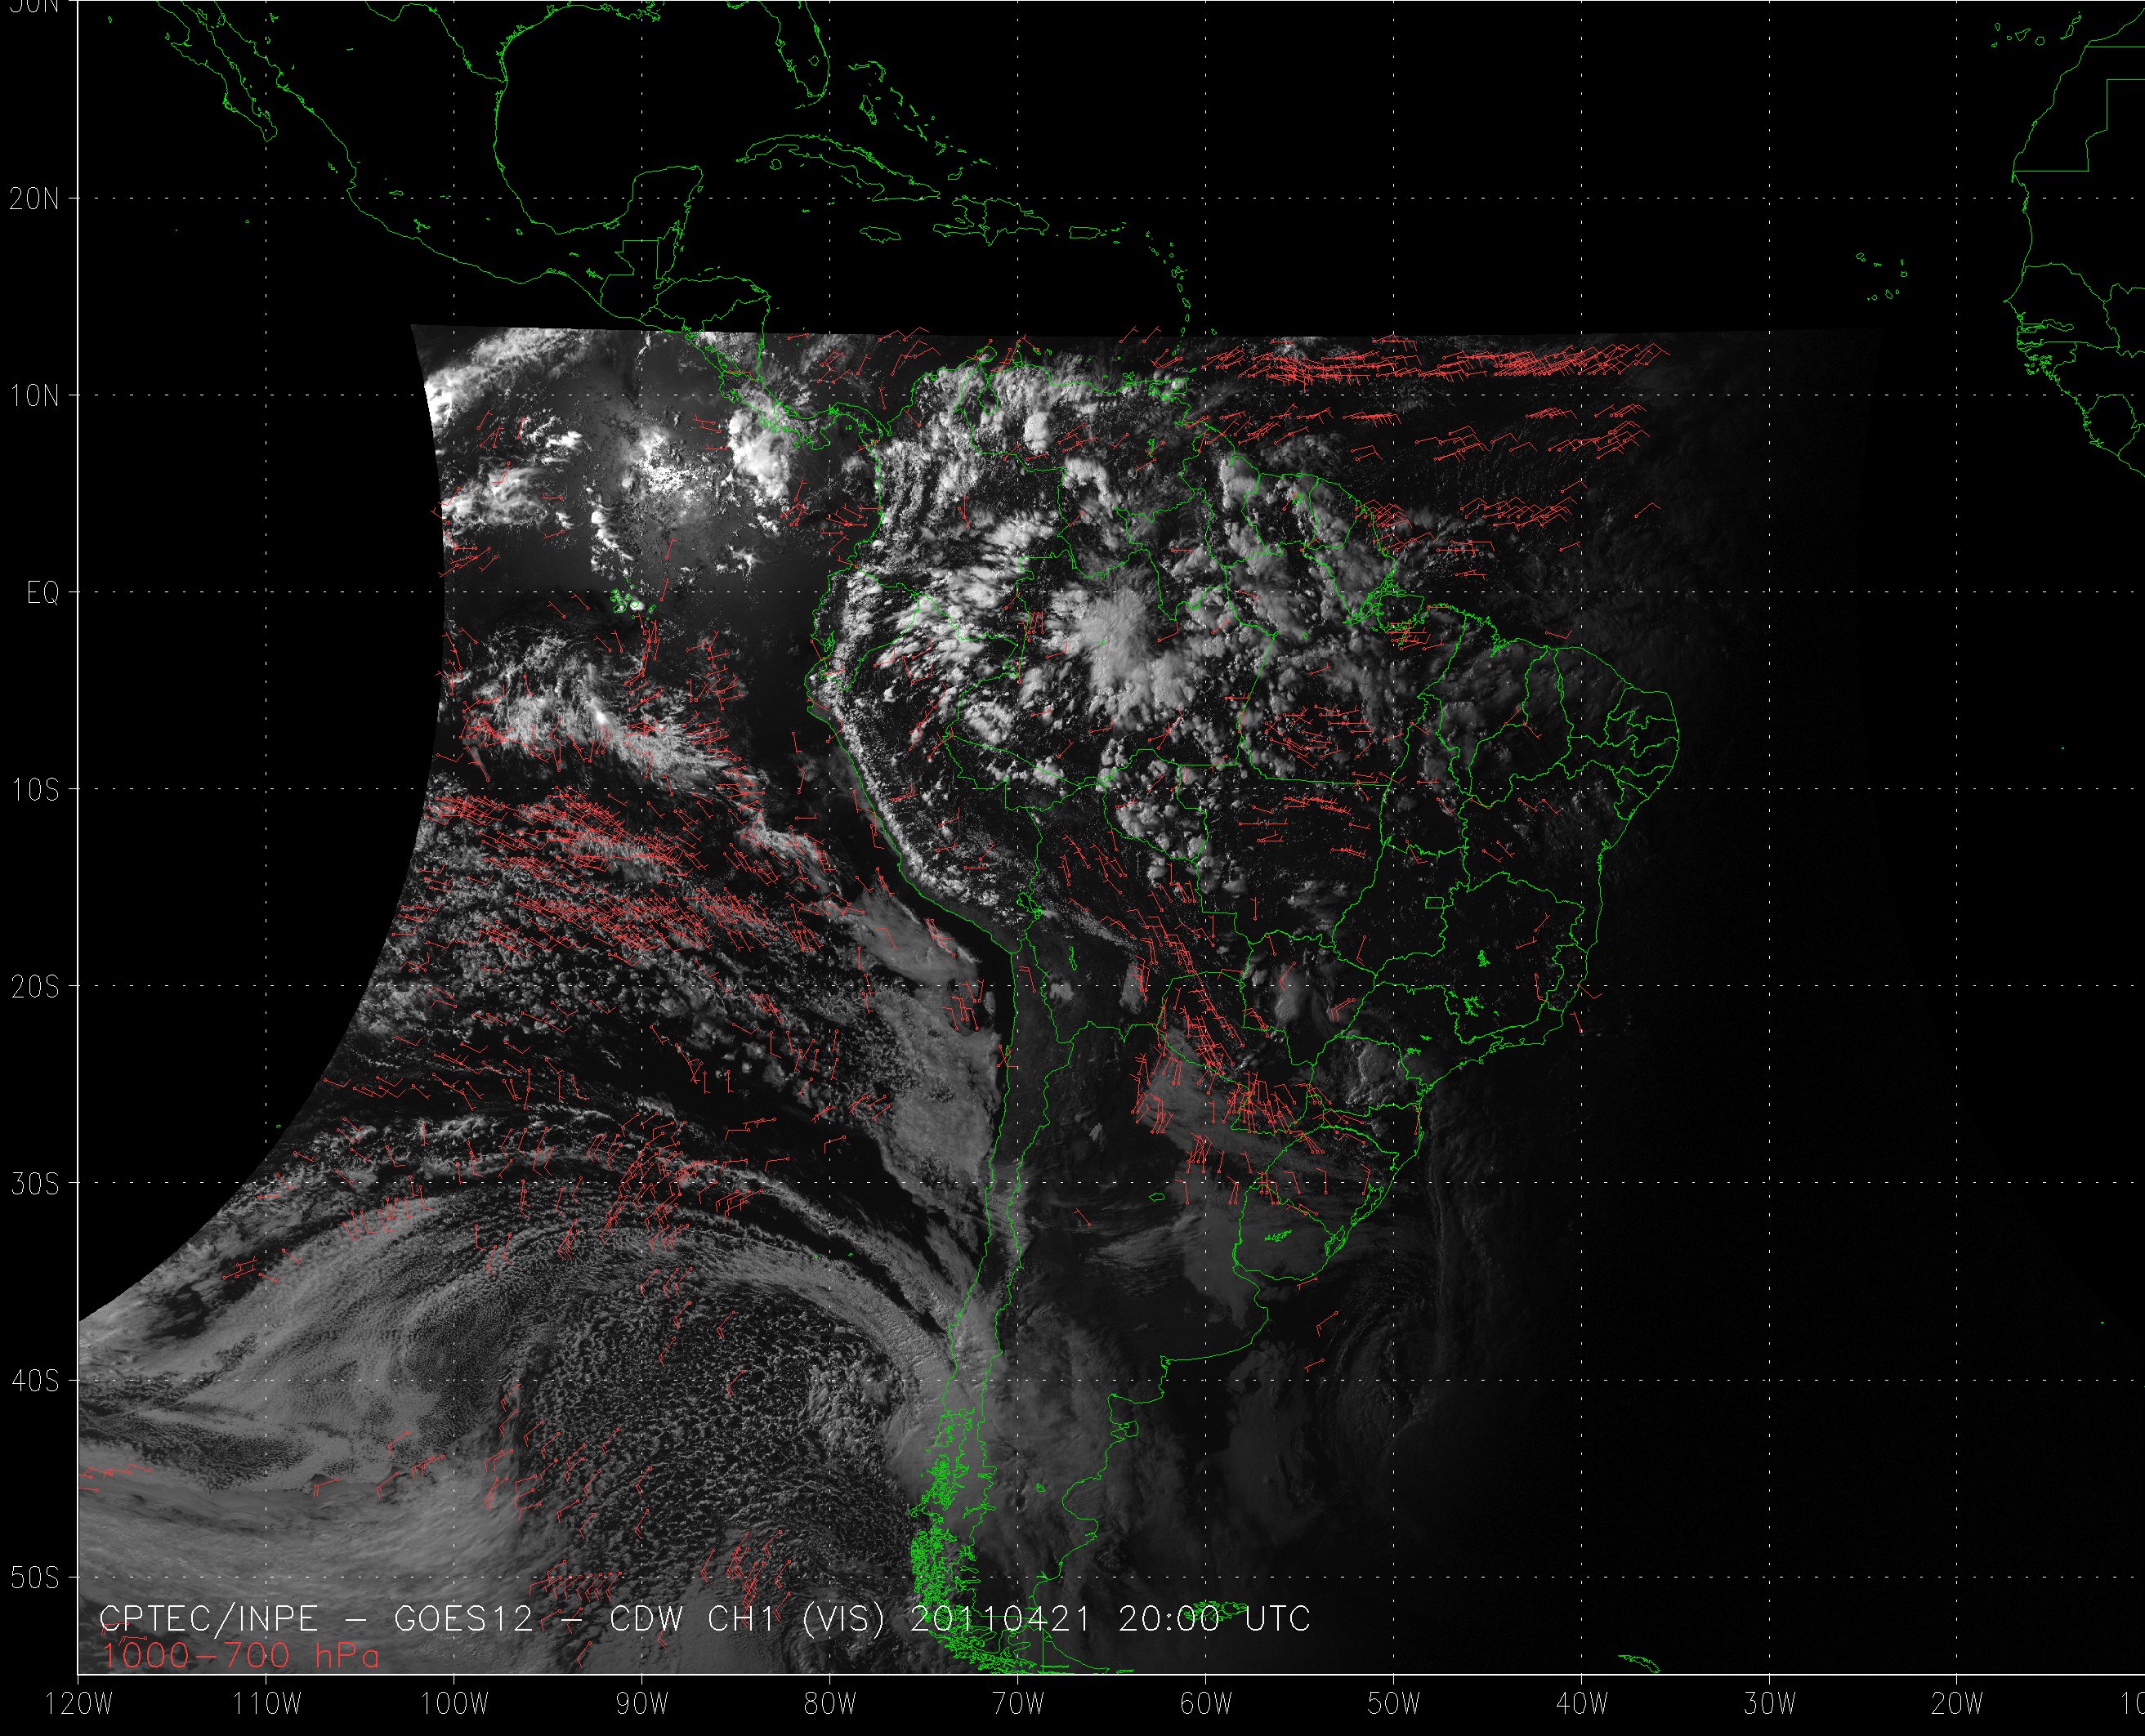This screenshot has height=1736, width=2145.
Task: Click the EQ latitude axis label
Action: (x=43, y=593)
